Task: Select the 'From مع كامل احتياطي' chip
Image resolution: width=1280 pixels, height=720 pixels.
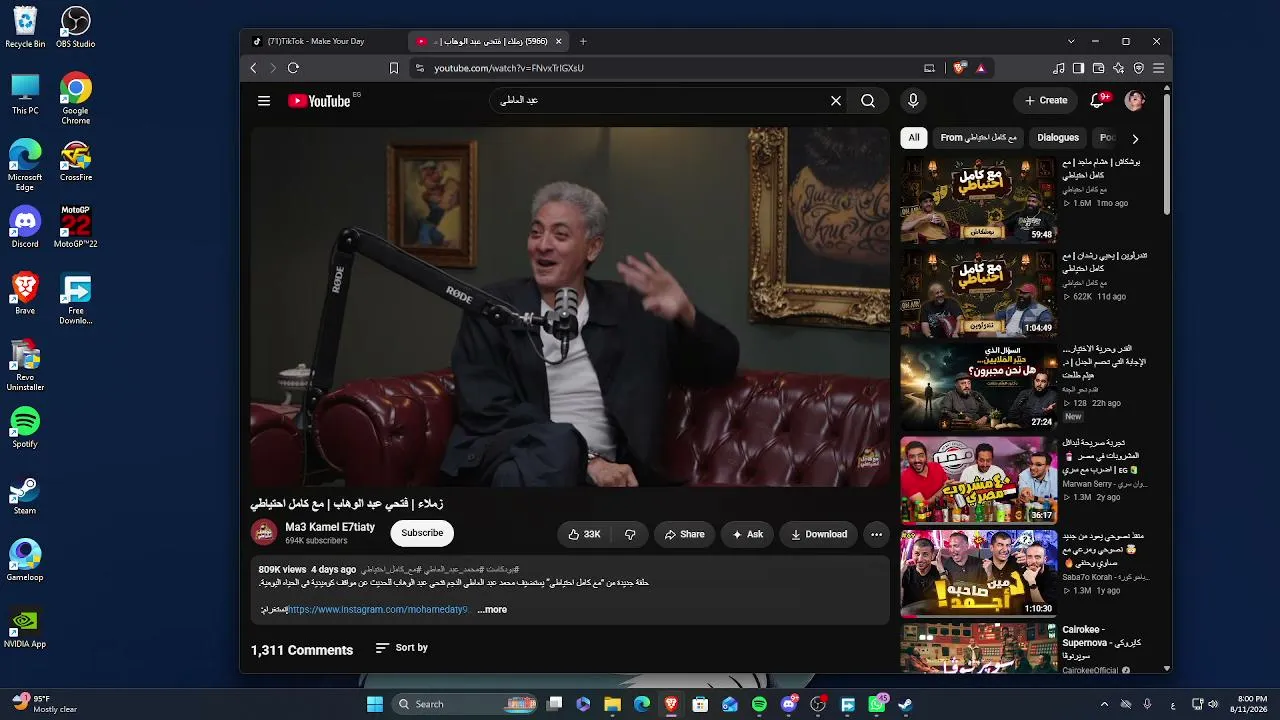Action: (x=978, y=138)
